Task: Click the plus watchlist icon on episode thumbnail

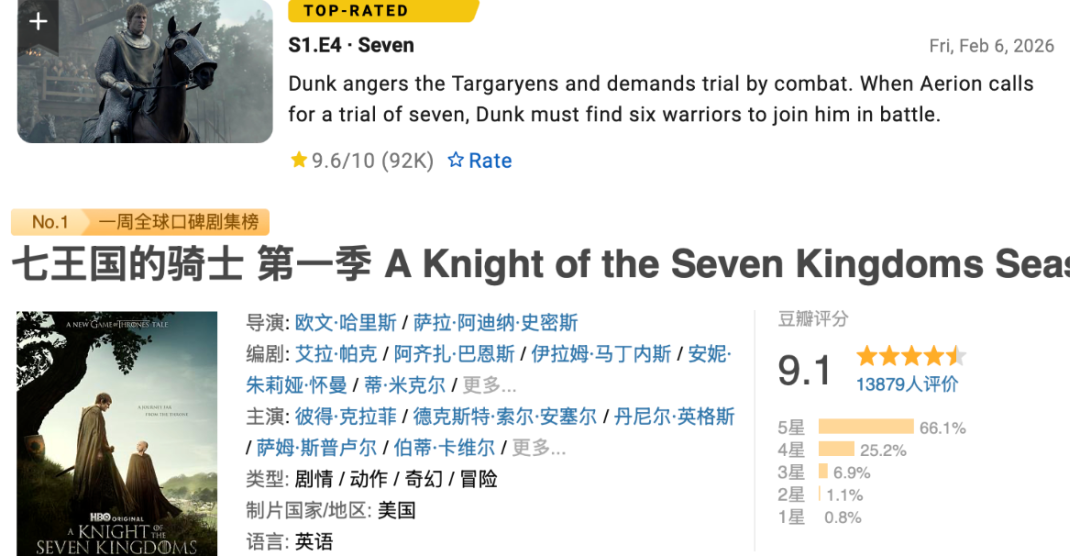Action: [x=38, y=21]
